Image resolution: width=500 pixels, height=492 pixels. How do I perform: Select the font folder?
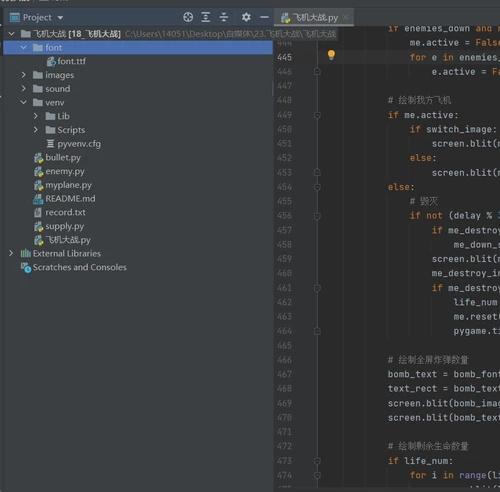138,48
